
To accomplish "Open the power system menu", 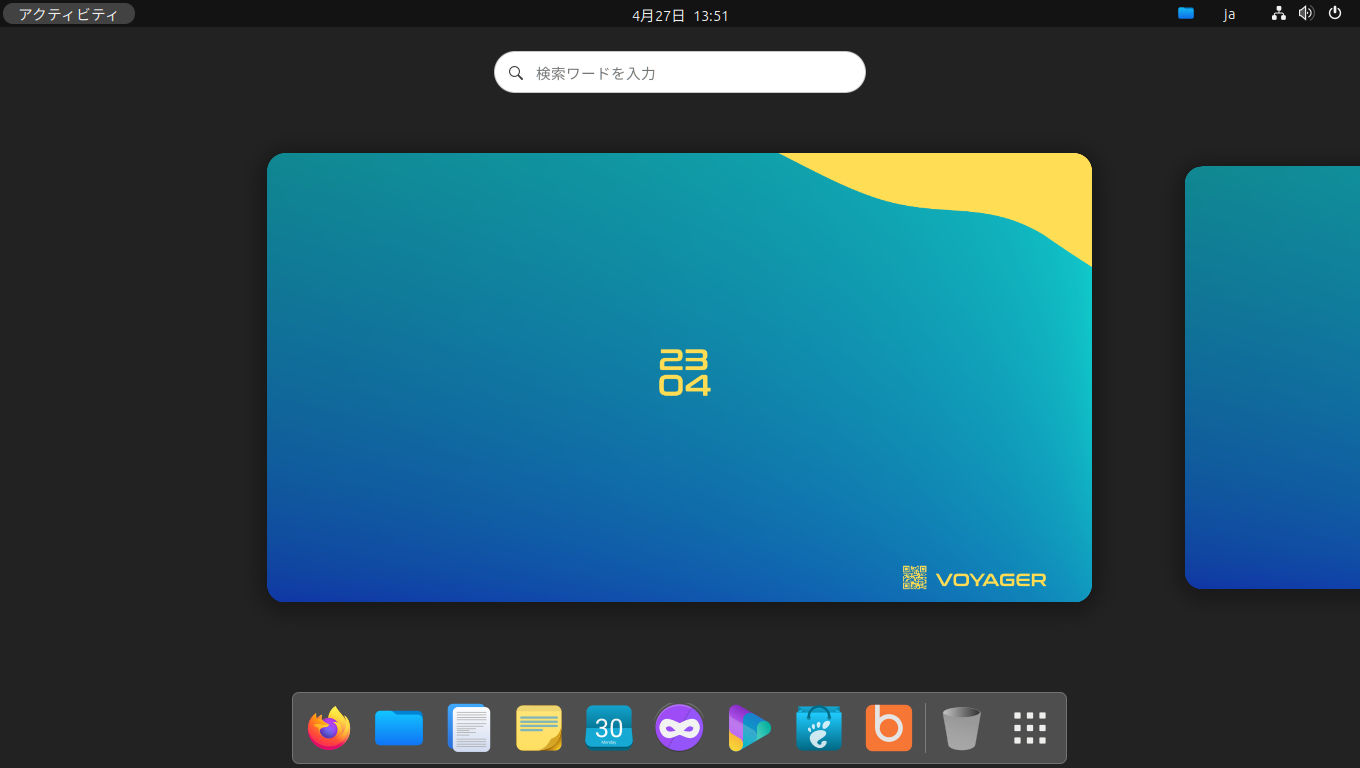I will point(1334,14).
